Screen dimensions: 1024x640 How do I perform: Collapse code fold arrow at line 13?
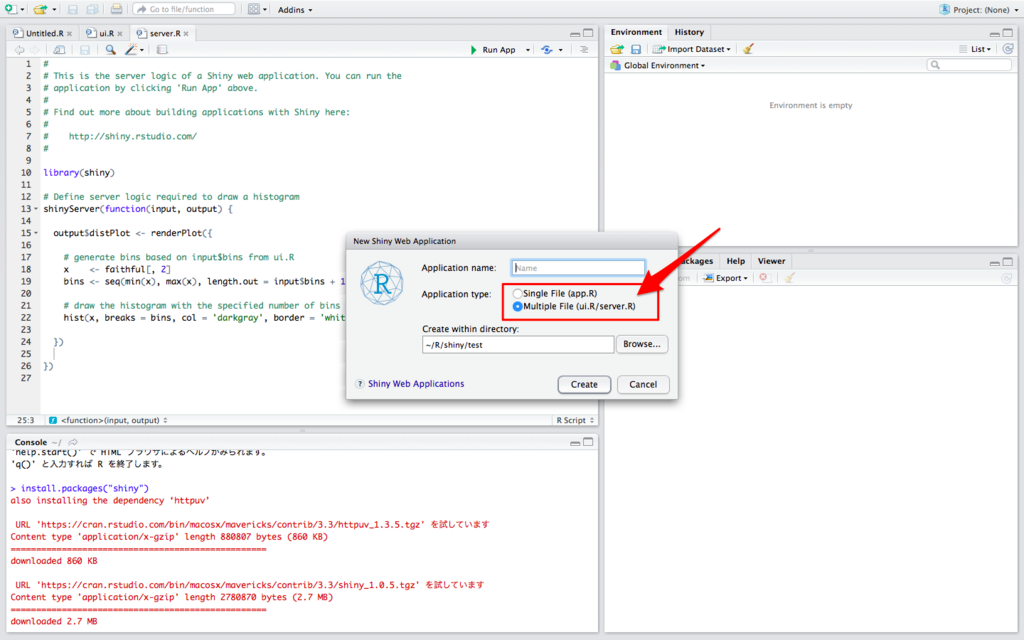pos(36,209)
